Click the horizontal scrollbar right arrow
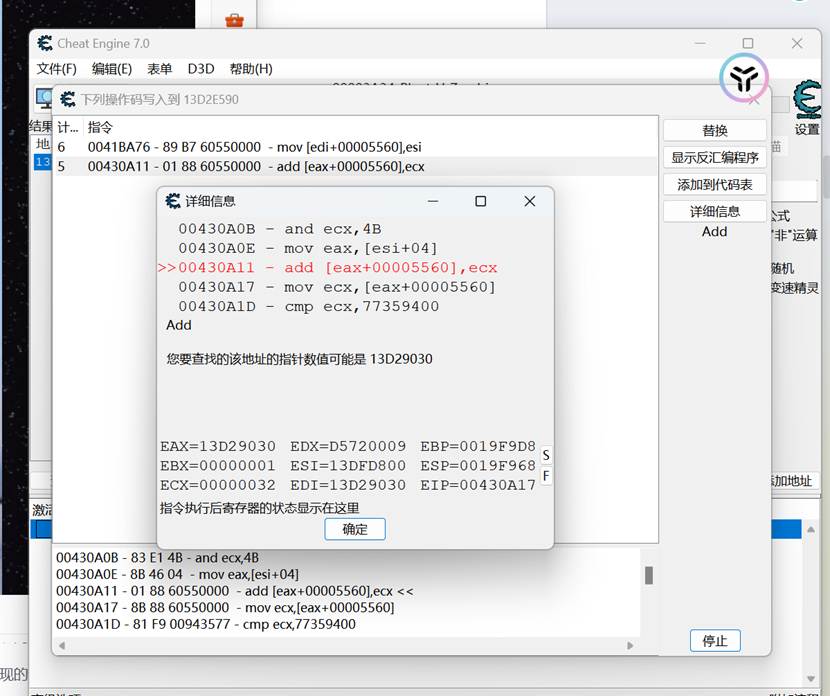This screenshot has height=696, width=830. [630, 645]
